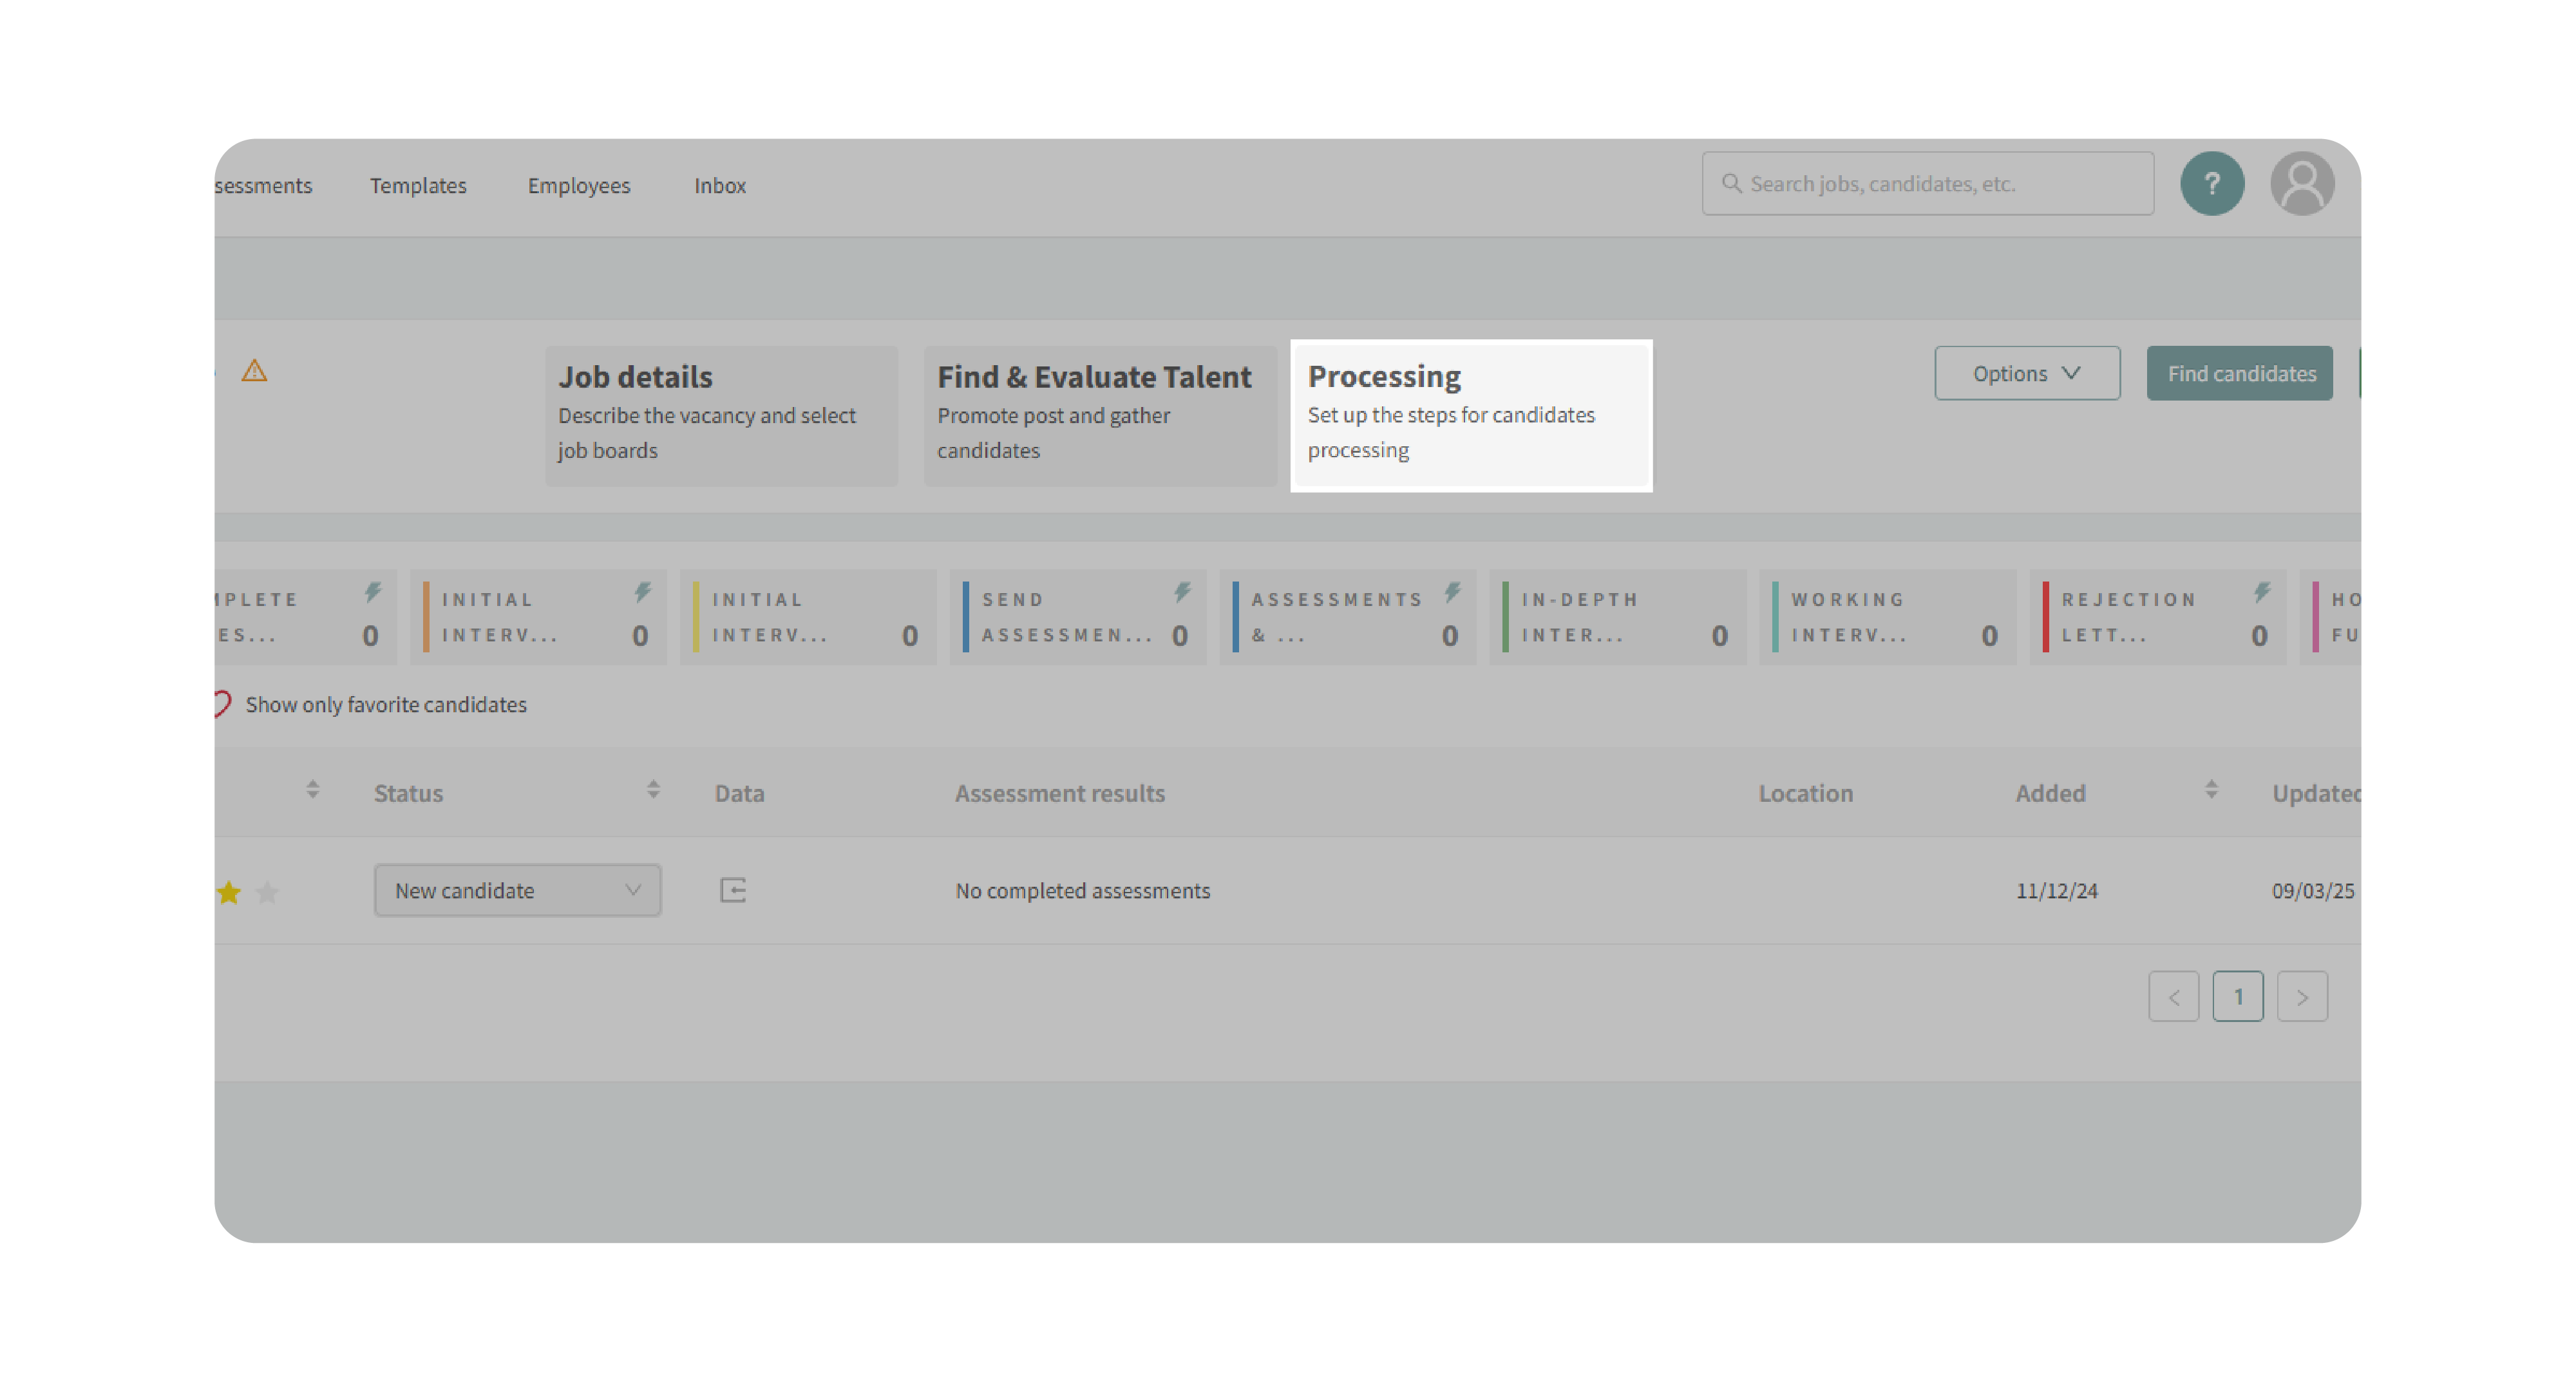2576x1382 pixels.
Task: Click the gold star rating icon
Action: click(229, 892)
